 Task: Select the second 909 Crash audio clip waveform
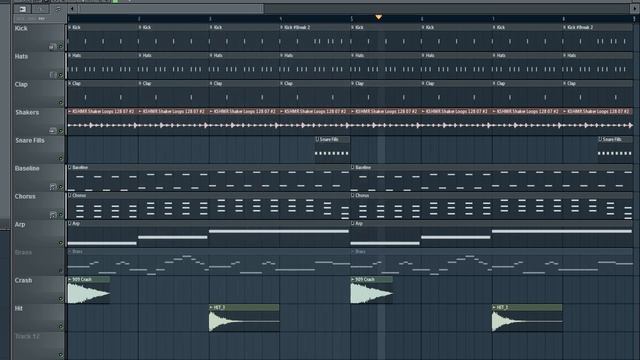coord(371,293)
